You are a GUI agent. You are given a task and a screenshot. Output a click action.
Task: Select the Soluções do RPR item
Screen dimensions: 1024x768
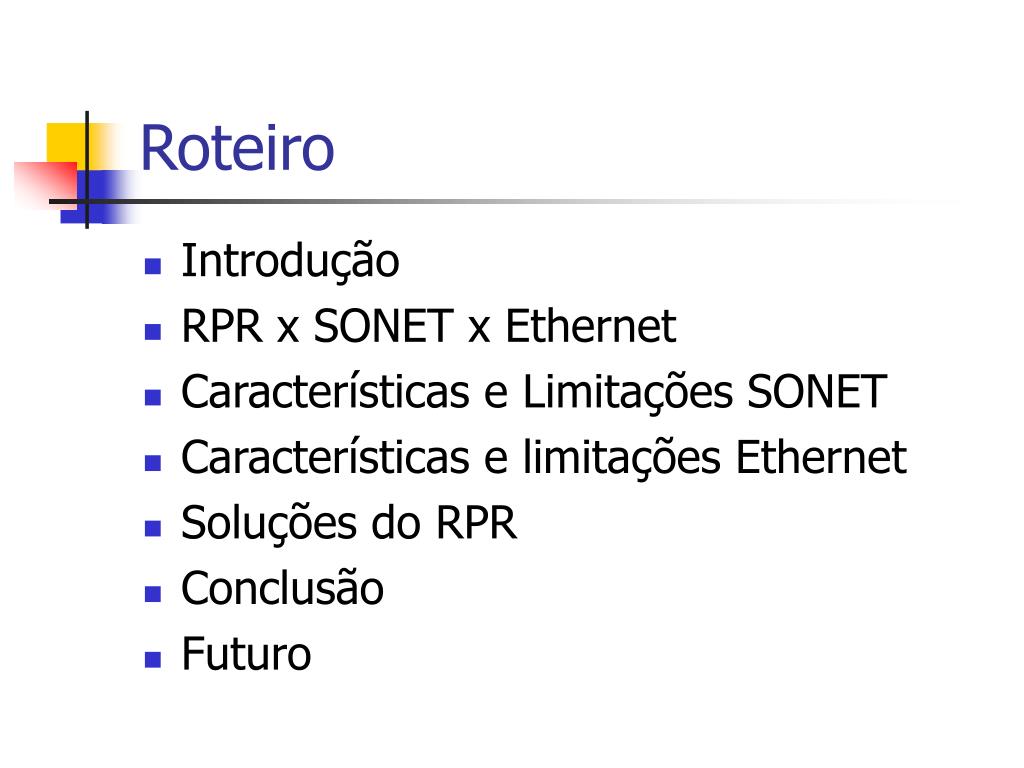click(349, 523)
